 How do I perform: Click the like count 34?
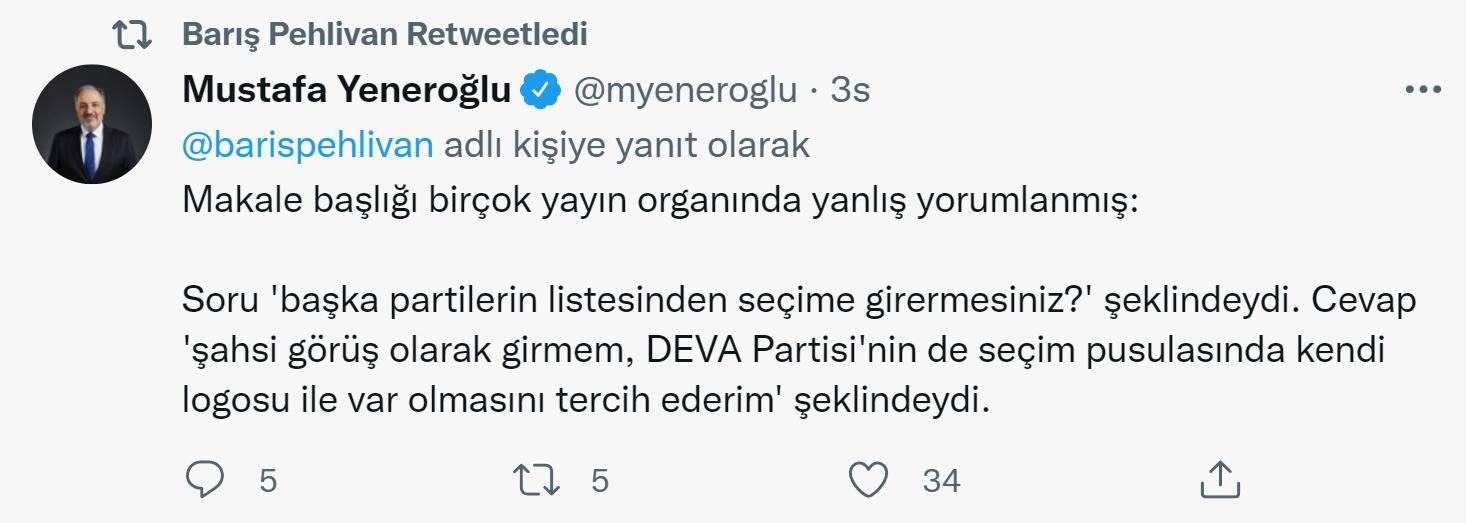tap(940, 481)
